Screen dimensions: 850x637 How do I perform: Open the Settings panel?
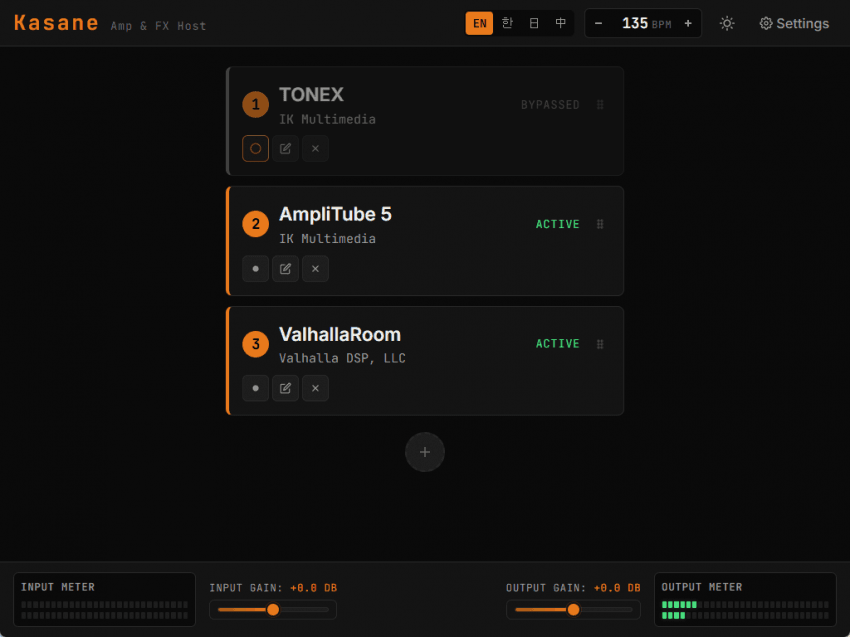[x=794, y=23]
